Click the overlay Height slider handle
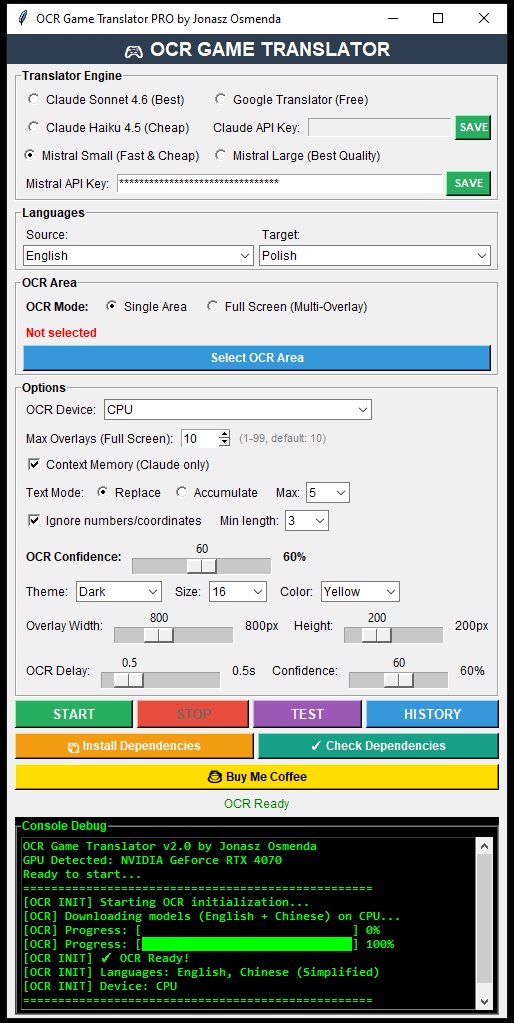The image size is (514, 1023). [x=376, y=635]
